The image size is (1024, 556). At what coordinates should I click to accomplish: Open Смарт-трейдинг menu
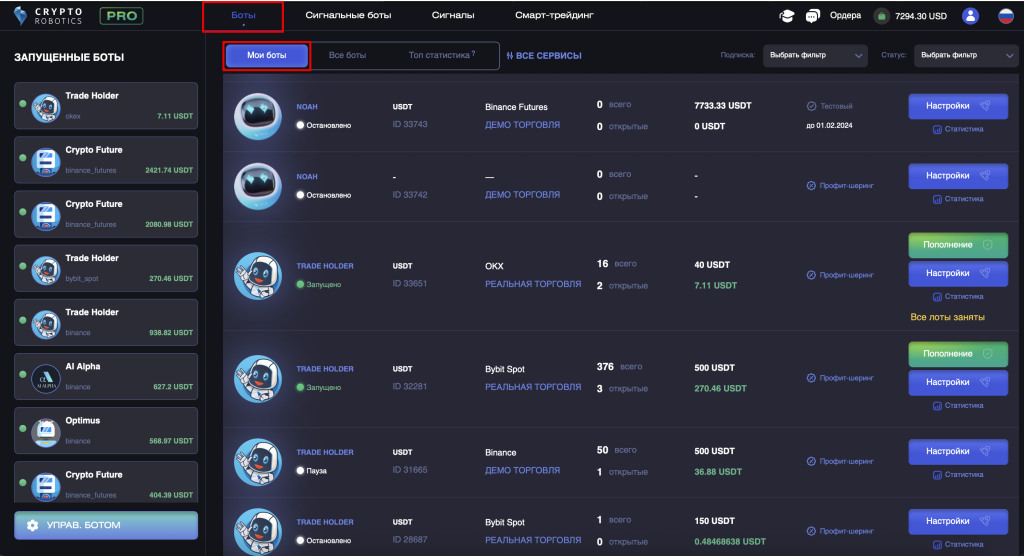pyautogui.click(x=554, y=15)
